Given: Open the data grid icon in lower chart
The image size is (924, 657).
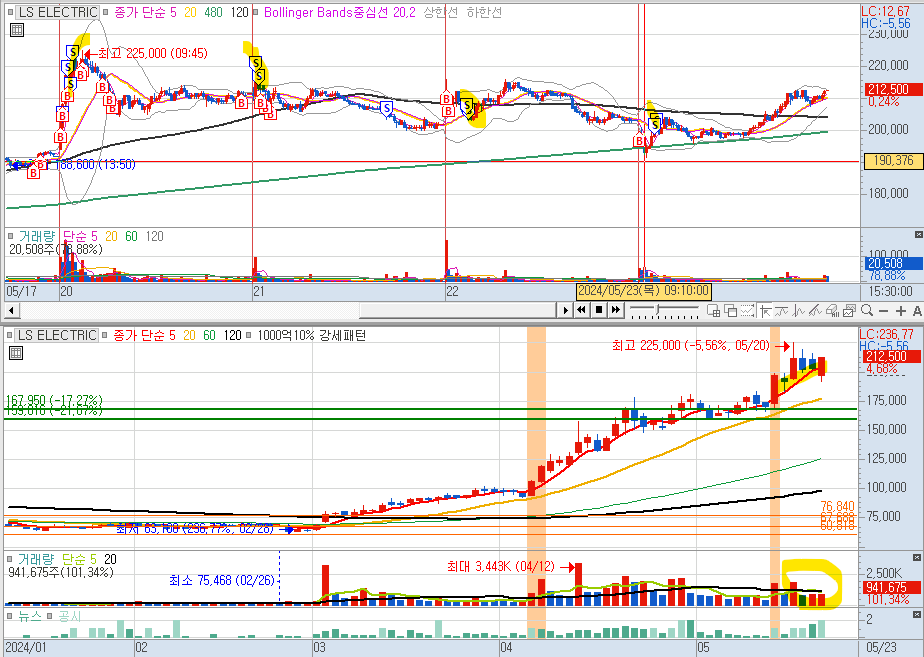Looking at the screenshot, I should [16, 353].
